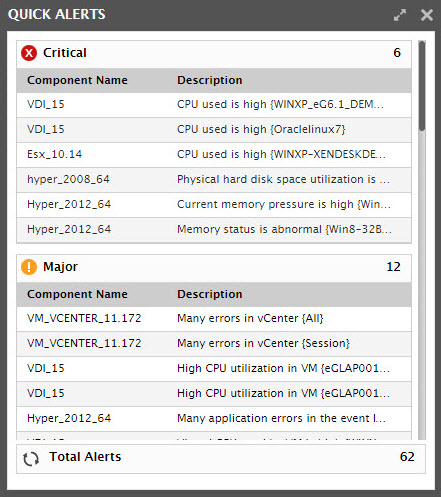Sort Critical table by Component Name
Viewport: 441px width, 497px height.
(x=77, y=80)
